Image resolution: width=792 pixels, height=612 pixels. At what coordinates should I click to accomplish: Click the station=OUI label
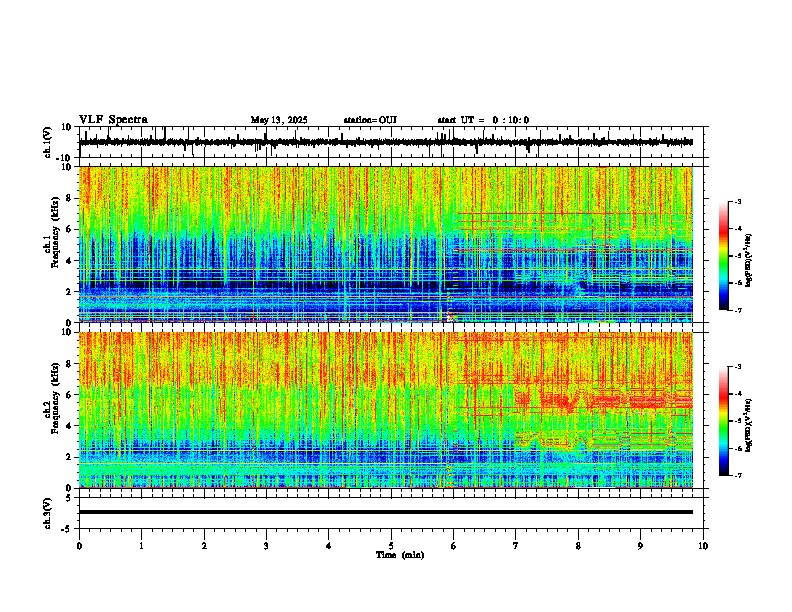370,120
